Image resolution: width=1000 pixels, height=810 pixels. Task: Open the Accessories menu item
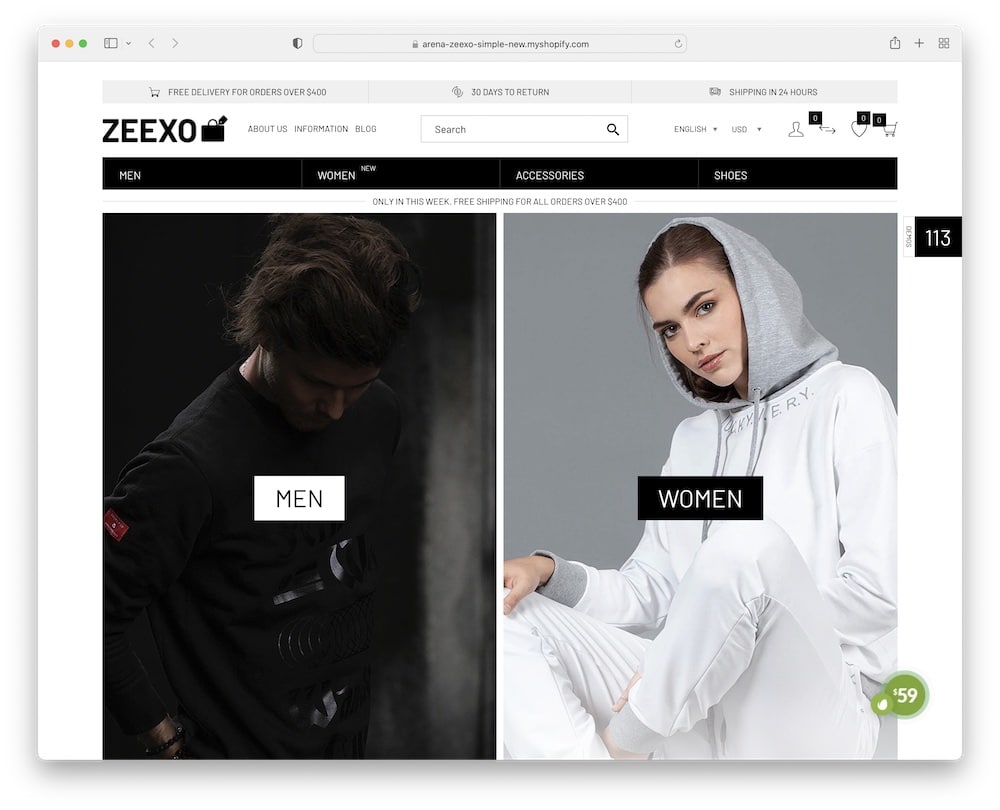(550, 175)
